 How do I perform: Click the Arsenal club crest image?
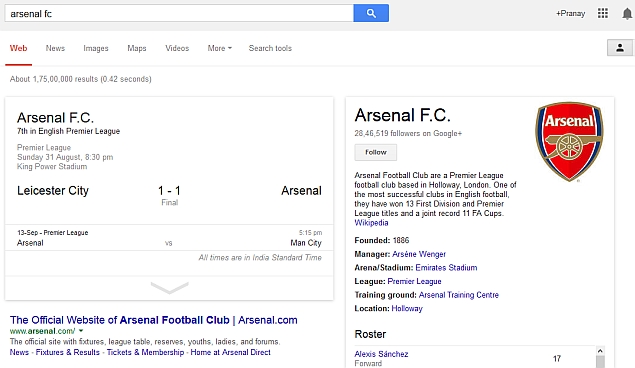click(x=569, y=141)
